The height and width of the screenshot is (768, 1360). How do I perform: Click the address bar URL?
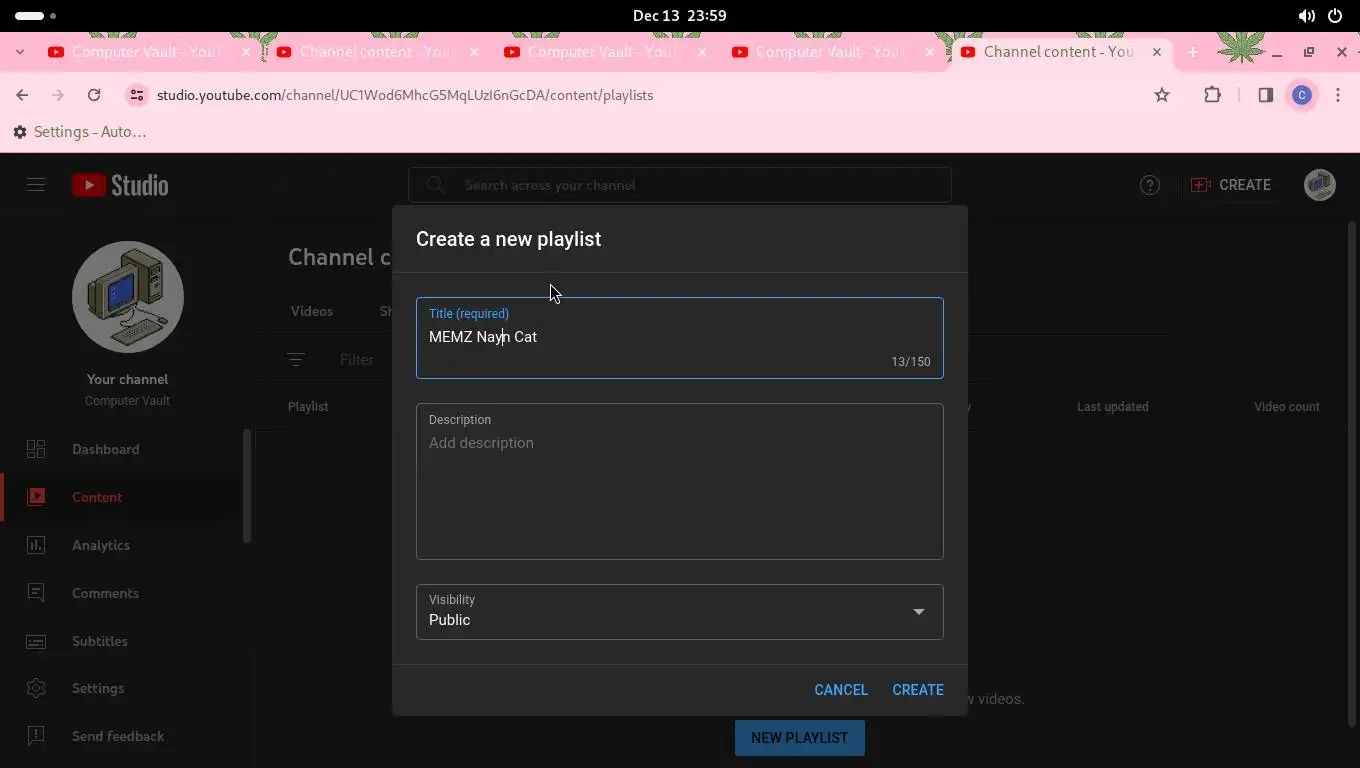pyautogui.click(x=405, y=95)
